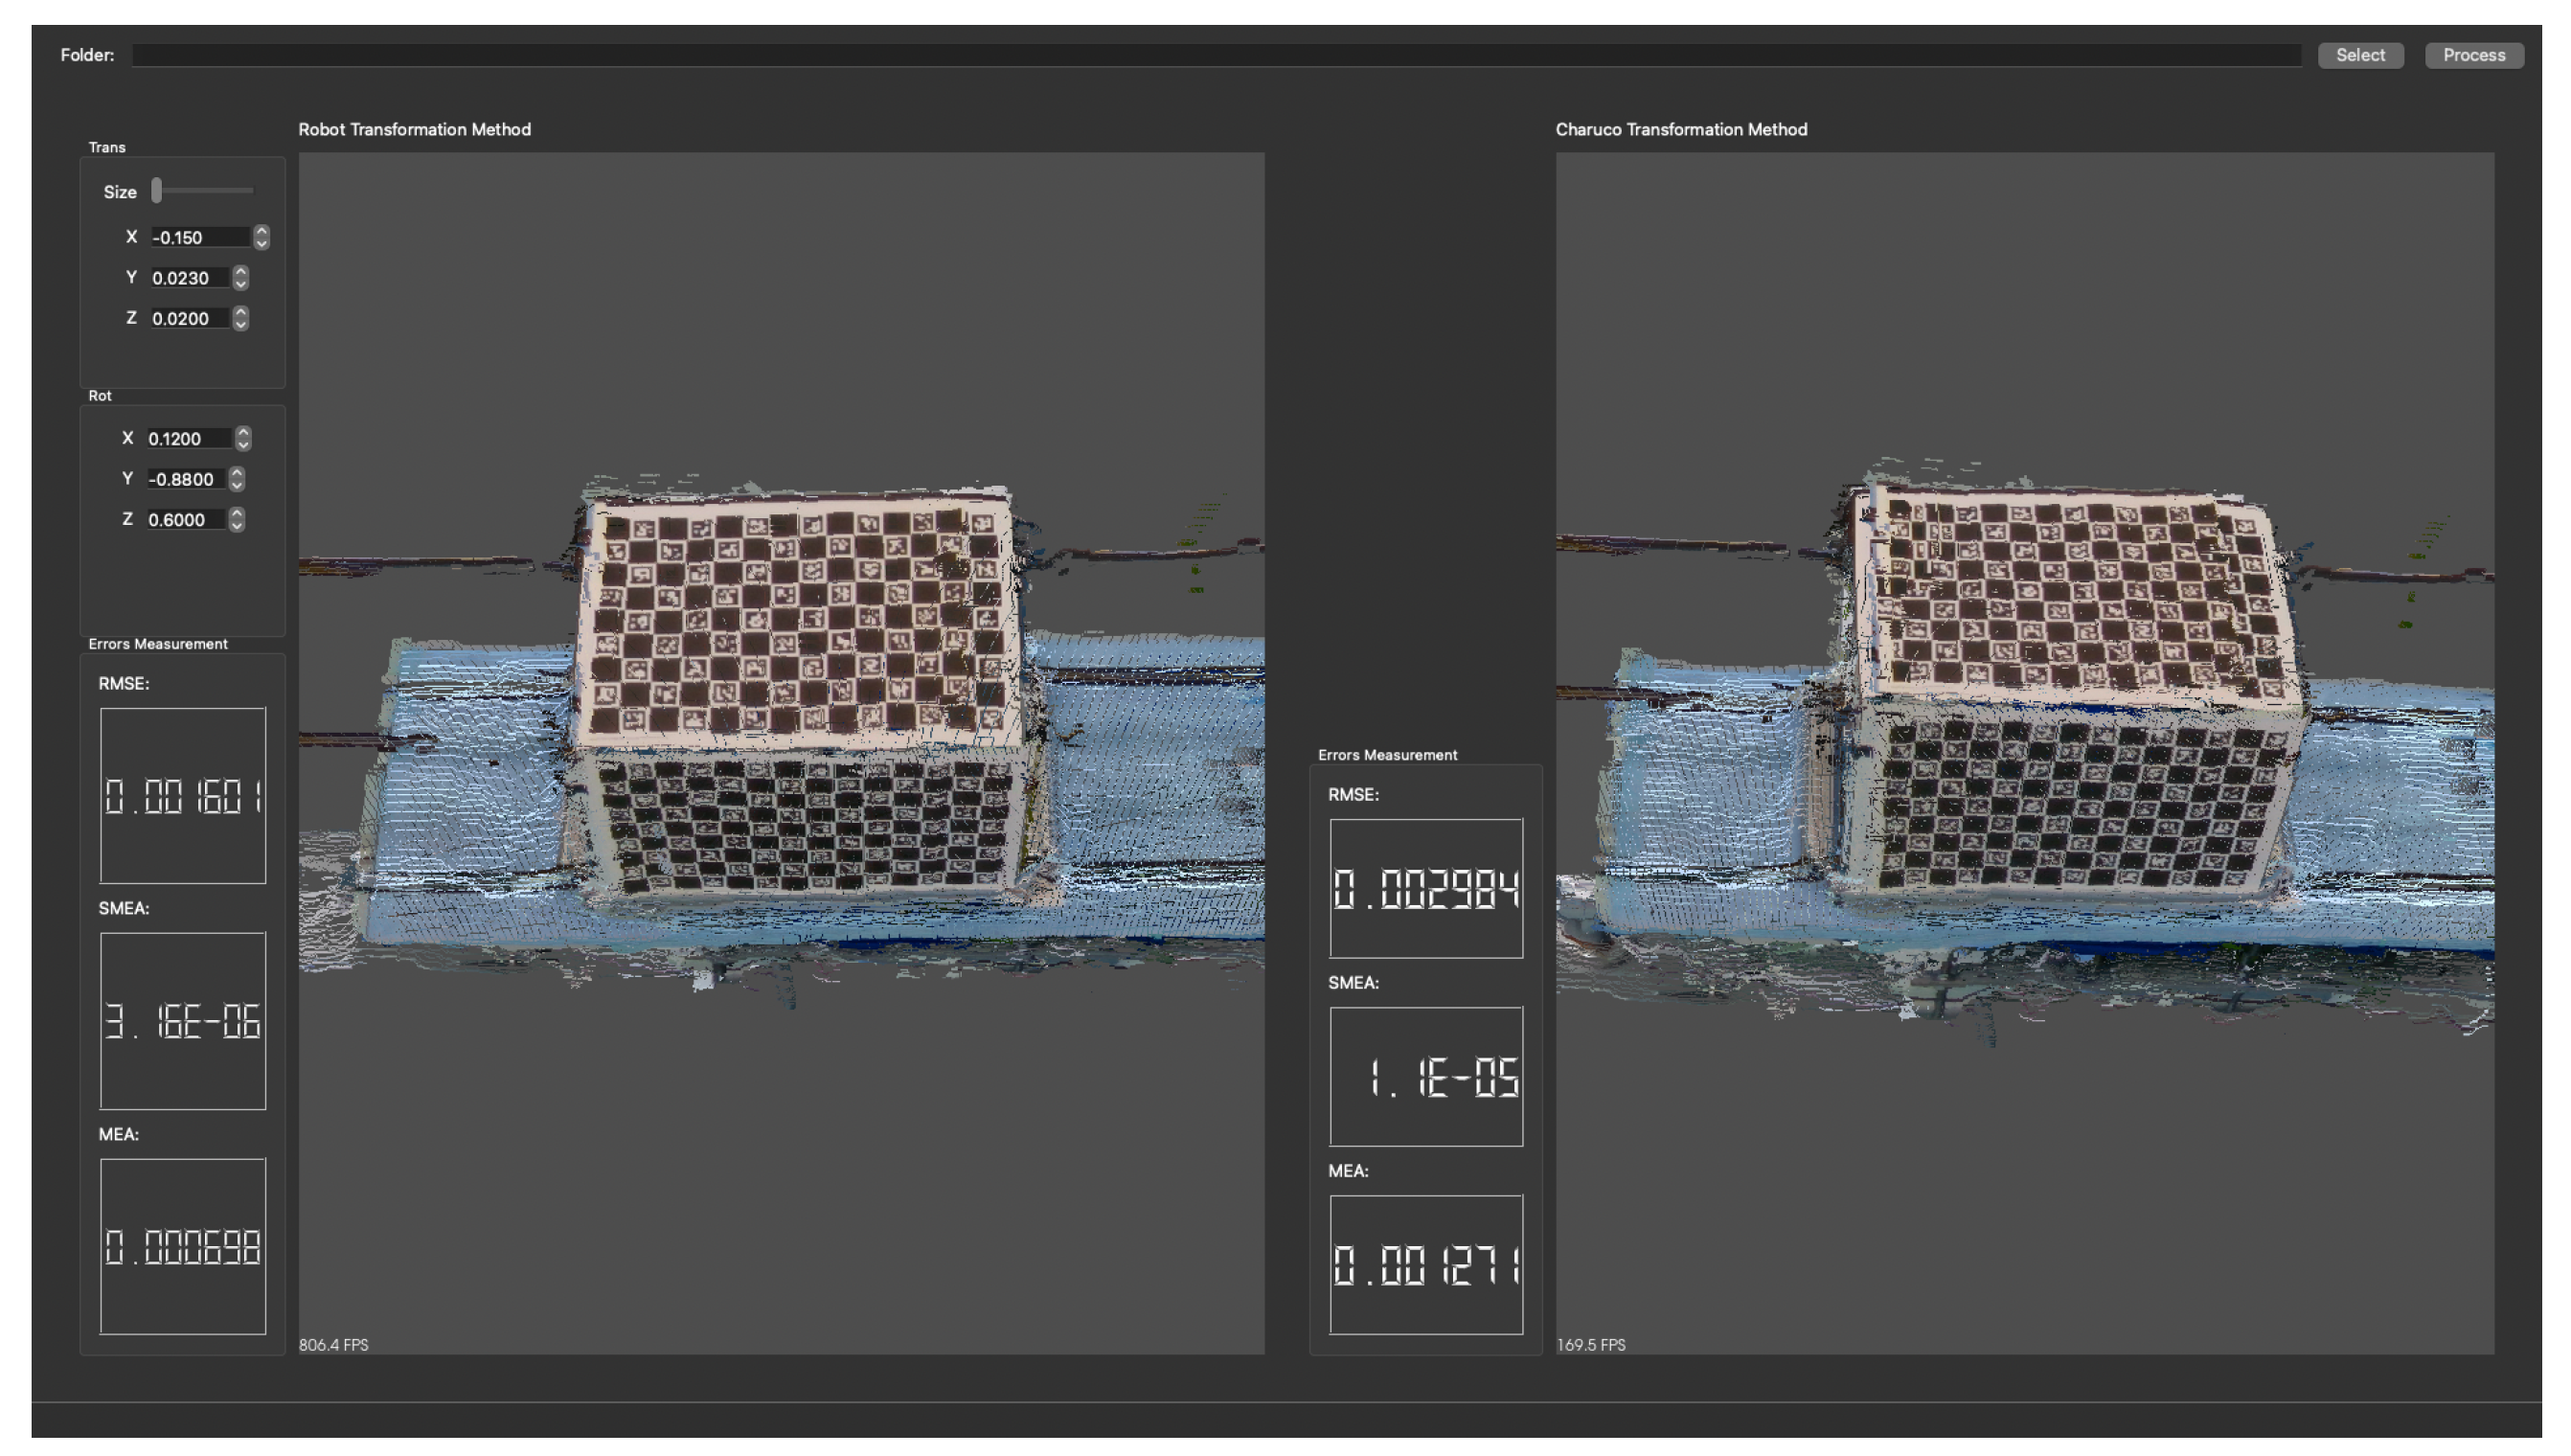Focus the Trans Y field showing 0.0230
Image resolution: width=2571 pixels, height=1456 pixels.
pyautogui.click(x=187, y=278)
